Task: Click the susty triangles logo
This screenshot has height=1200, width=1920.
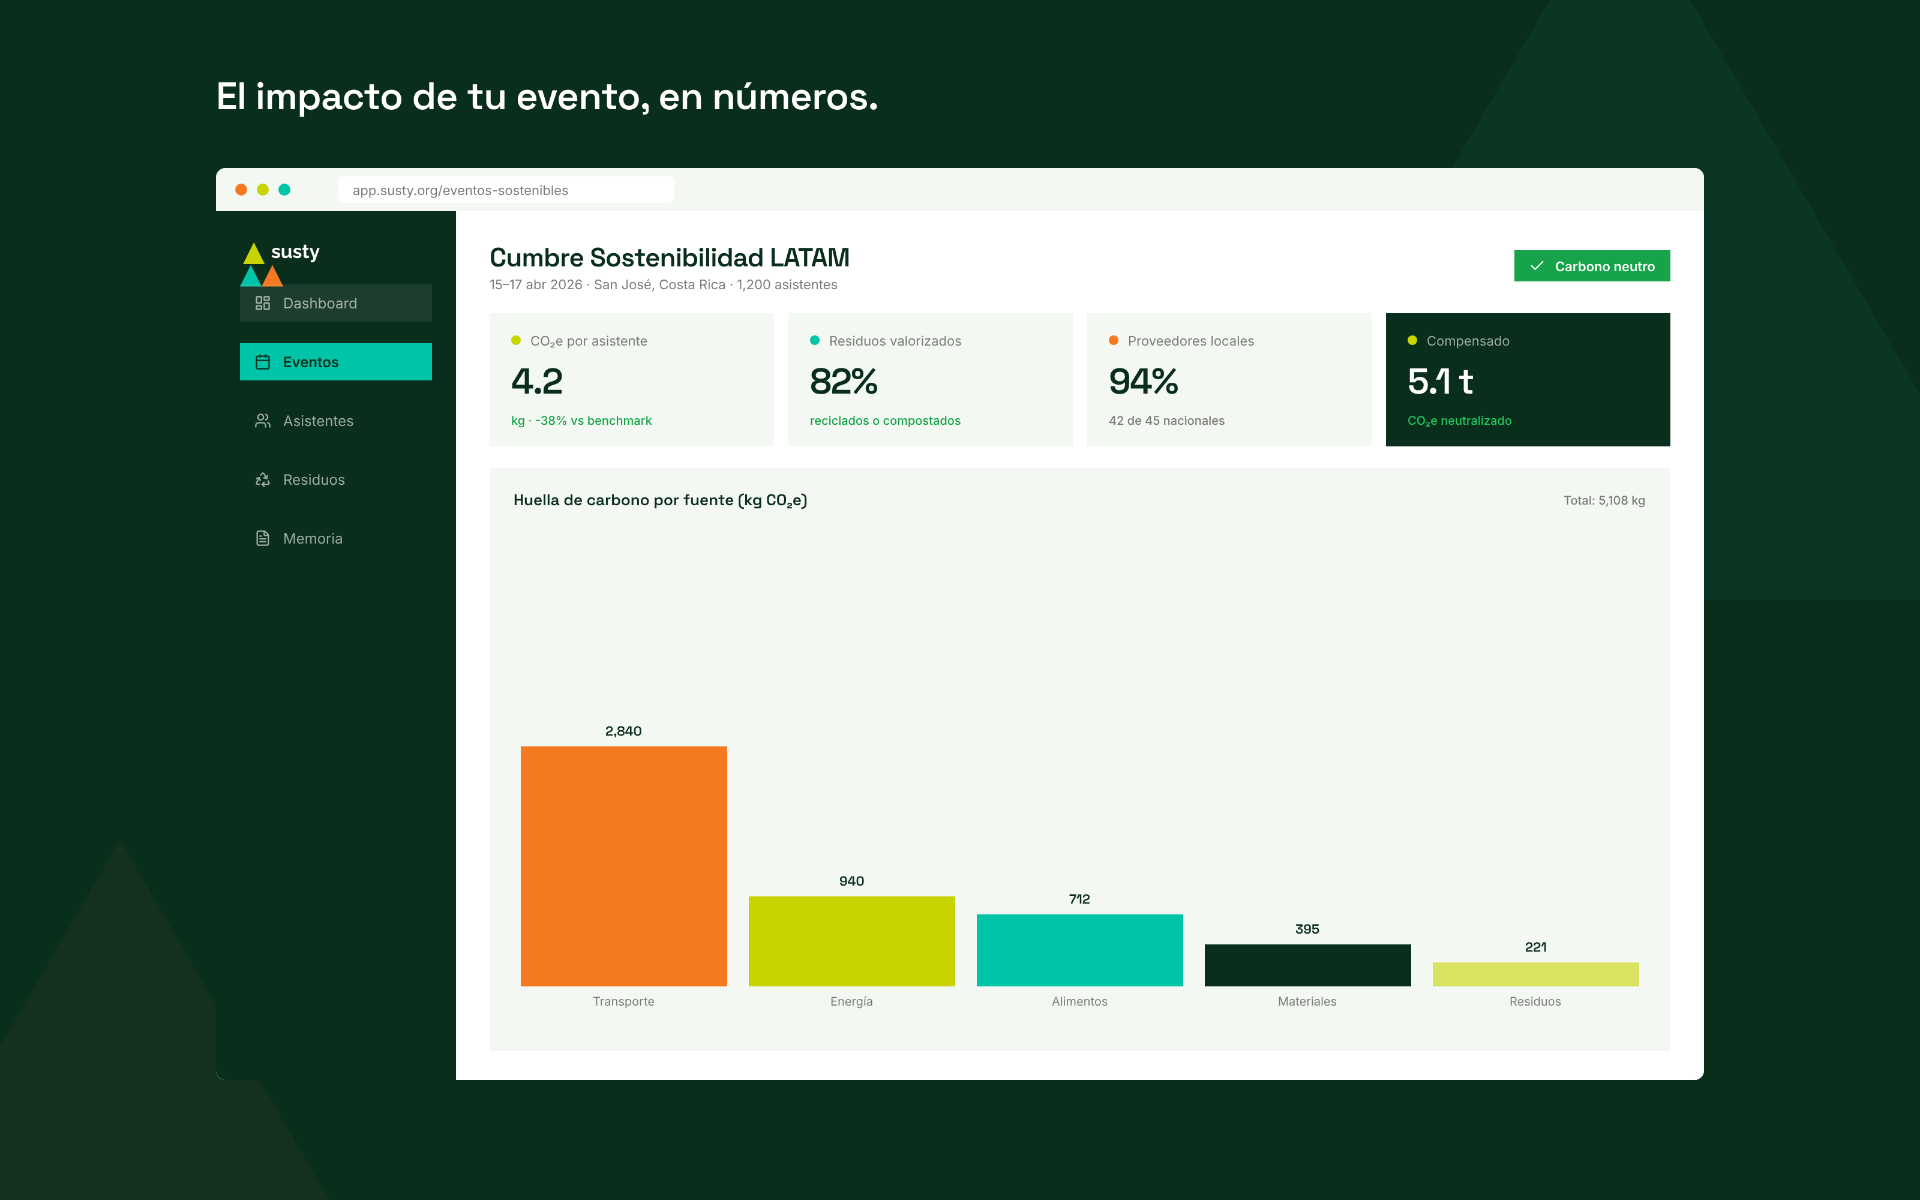Action: [262, 264]
